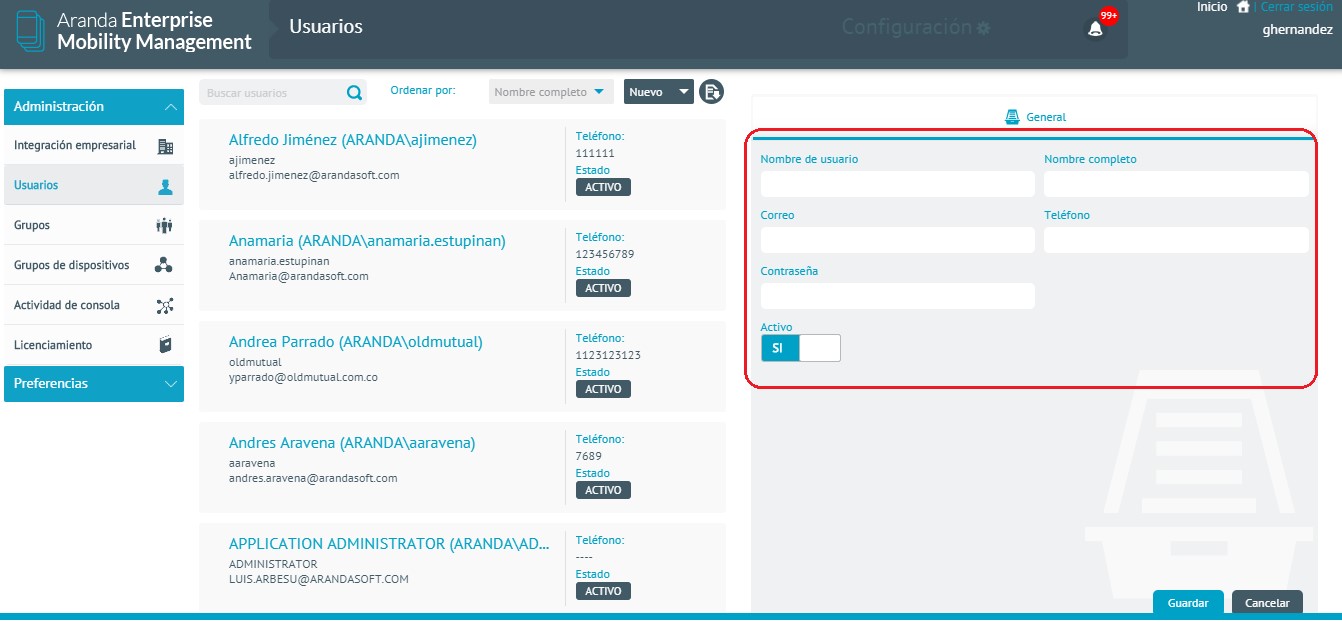The image size is (1342, 622).
Task: Click the ghernandez username
Action: pyautogui.click(x=1298, y=30)
